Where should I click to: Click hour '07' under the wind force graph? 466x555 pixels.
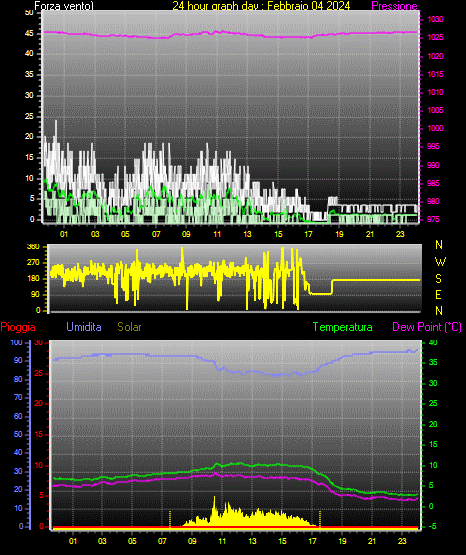(x=156, y=234)
